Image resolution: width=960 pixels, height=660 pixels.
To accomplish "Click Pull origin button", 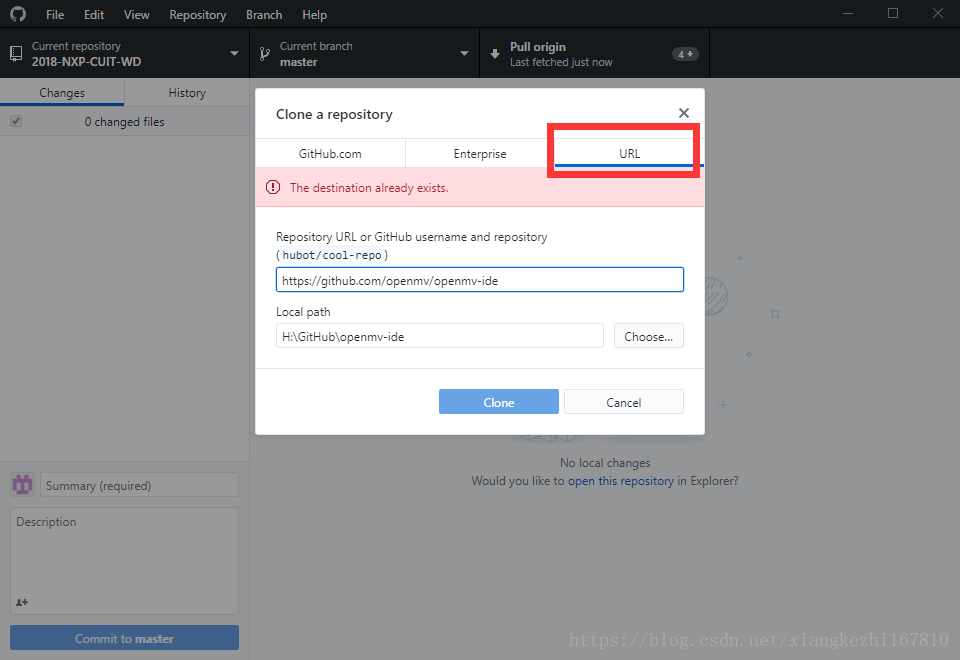I will (594, 53).
